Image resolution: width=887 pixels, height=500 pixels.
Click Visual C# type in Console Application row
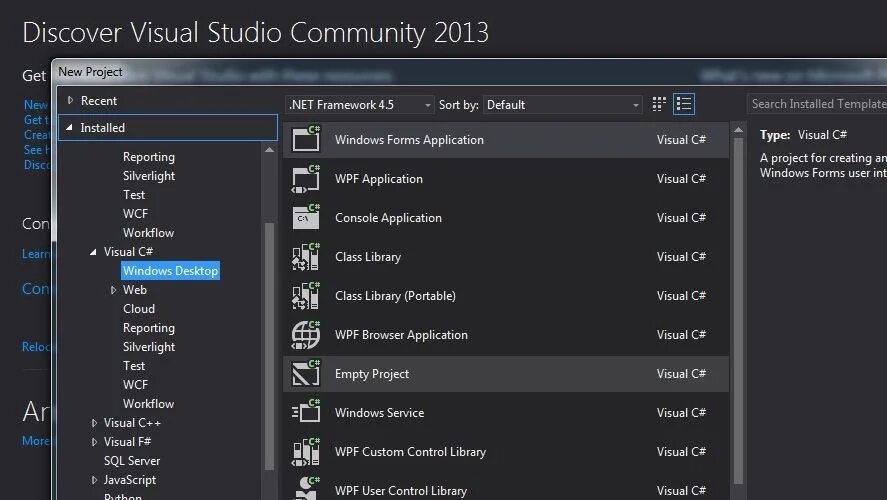tap(681, 218)
